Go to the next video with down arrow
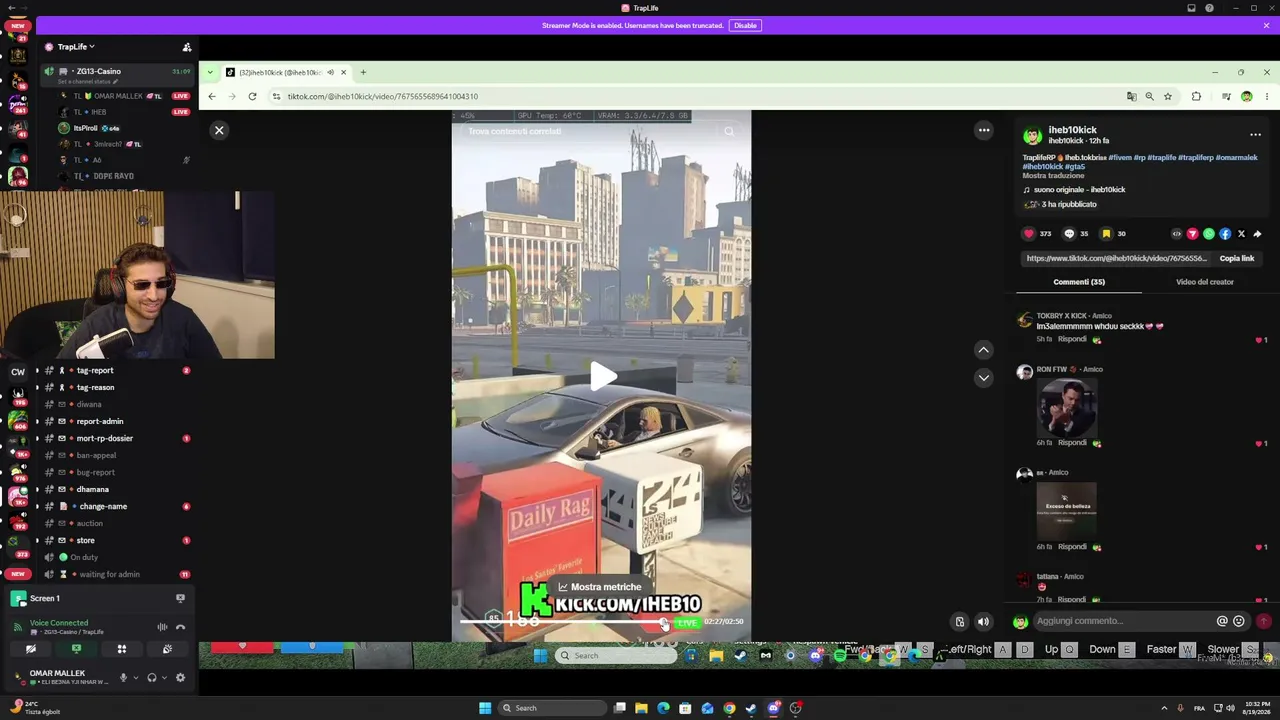Image resolution: width=1280 pixels, height=720 pixels. coord(984,377)
